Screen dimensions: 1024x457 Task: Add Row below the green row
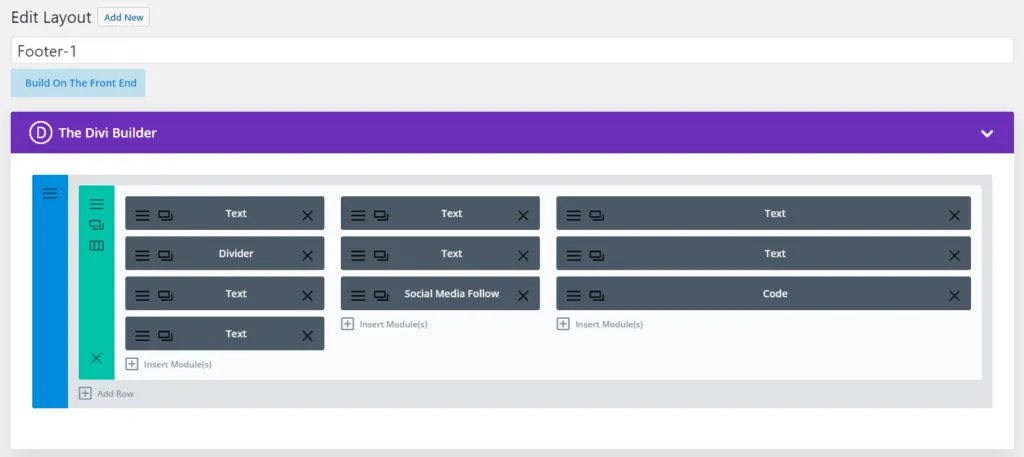point(106,394)
